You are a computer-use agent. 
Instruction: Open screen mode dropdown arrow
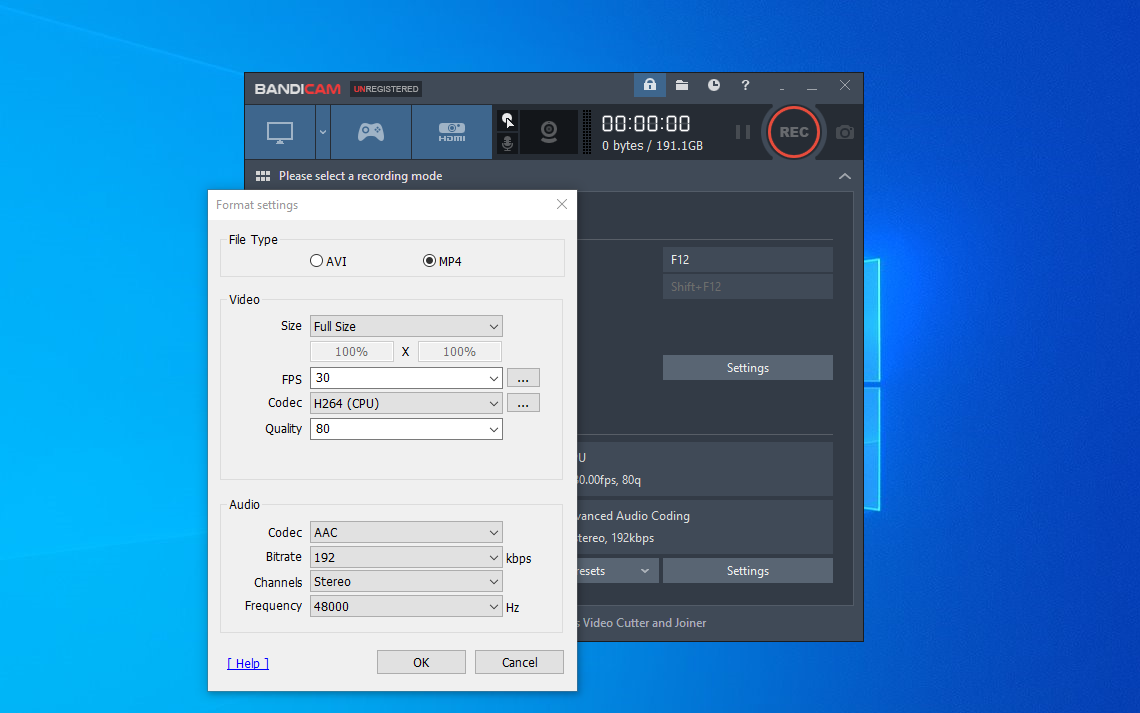pyautogui.click(x=323, y=132)
